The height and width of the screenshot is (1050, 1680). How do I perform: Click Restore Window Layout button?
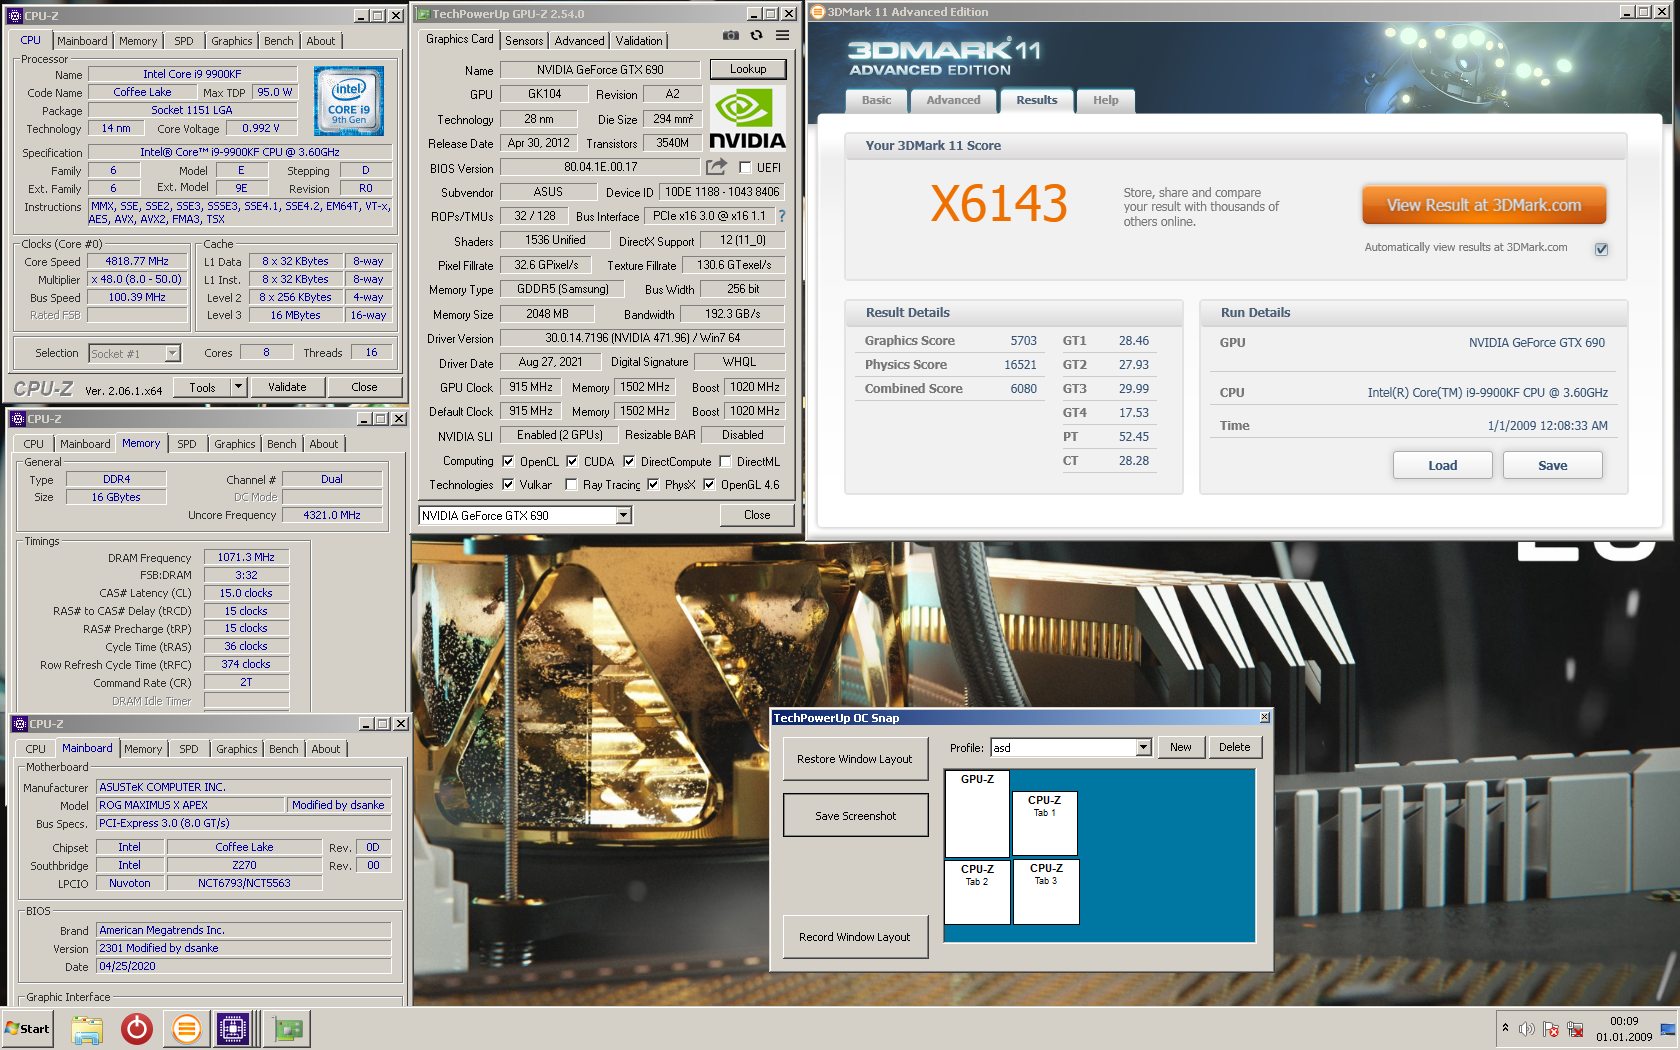[x=855, y=759]
